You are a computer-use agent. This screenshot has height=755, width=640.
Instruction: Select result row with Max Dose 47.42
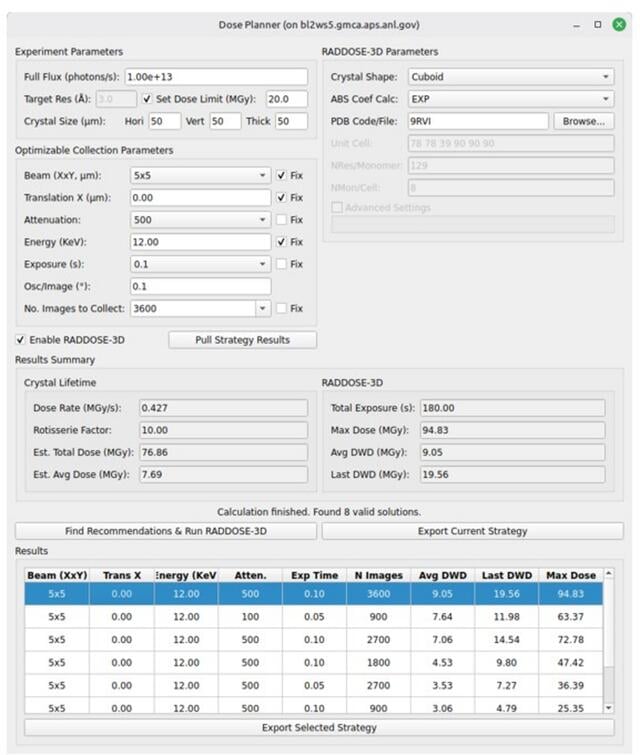[x=313, y=663]
